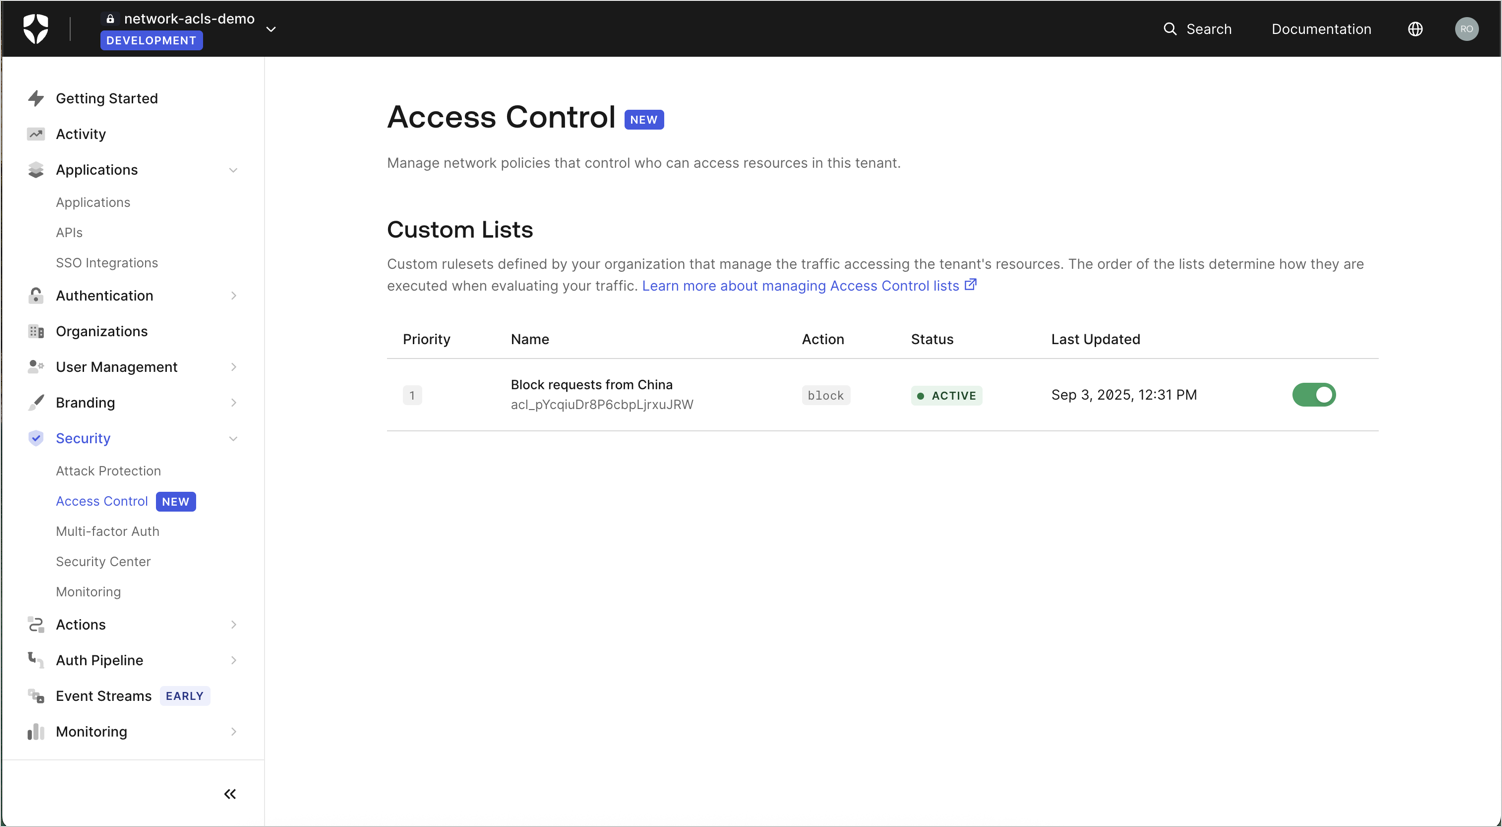Click the globe language icon in top bar

1415,29
